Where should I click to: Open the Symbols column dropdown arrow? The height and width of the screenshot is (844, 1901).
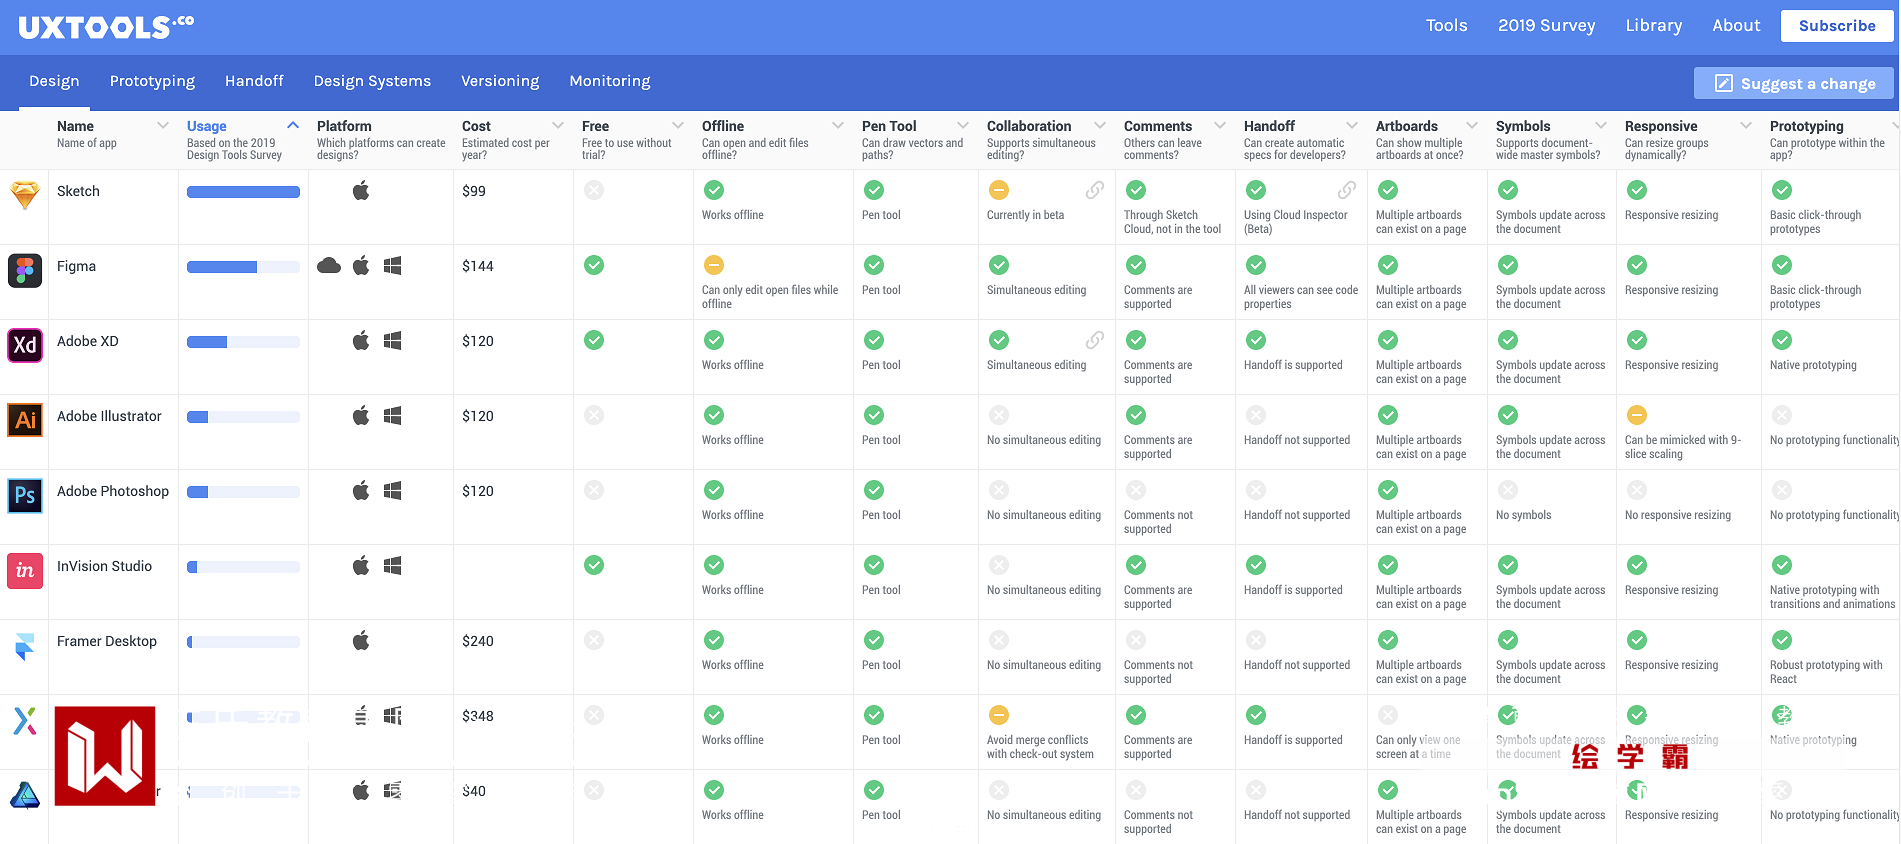coord(1601,125)
